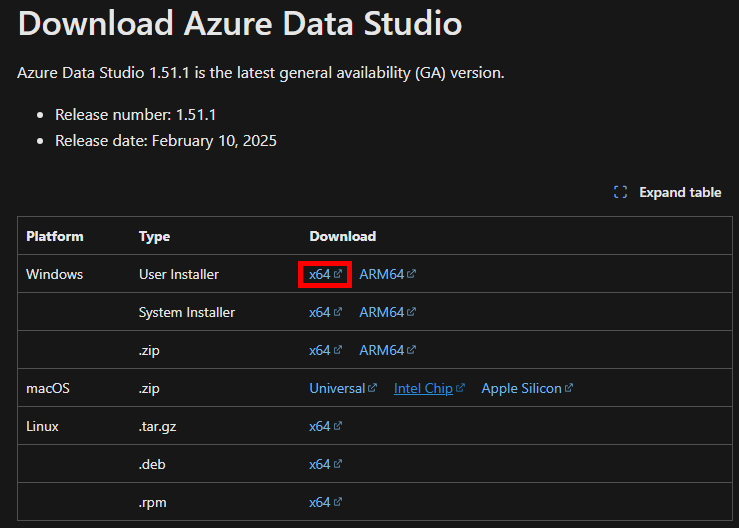Viewport: 739px width, 528px height.
Task: Download Linux .deb x64 package
Action: point(325,464)
